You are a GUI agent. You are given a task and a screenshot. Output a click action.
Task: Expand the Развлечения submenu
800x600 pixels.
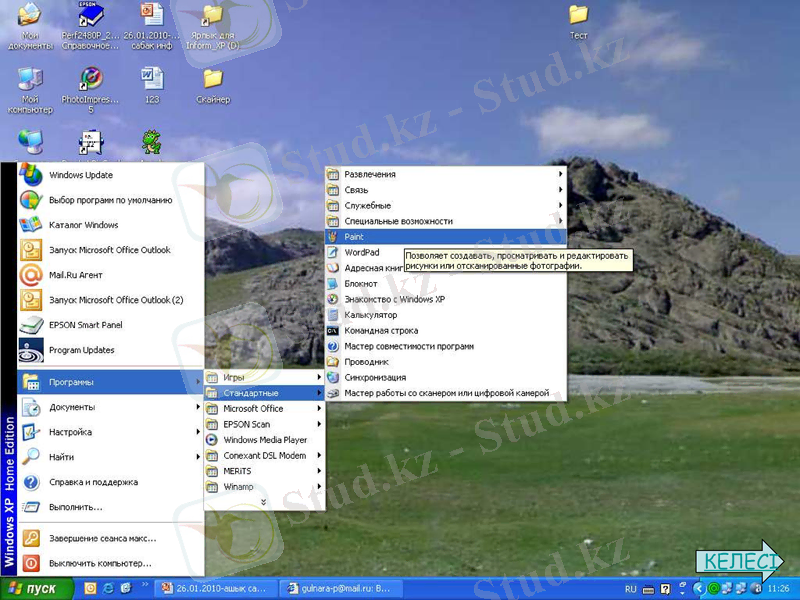(x=370, y=175)
